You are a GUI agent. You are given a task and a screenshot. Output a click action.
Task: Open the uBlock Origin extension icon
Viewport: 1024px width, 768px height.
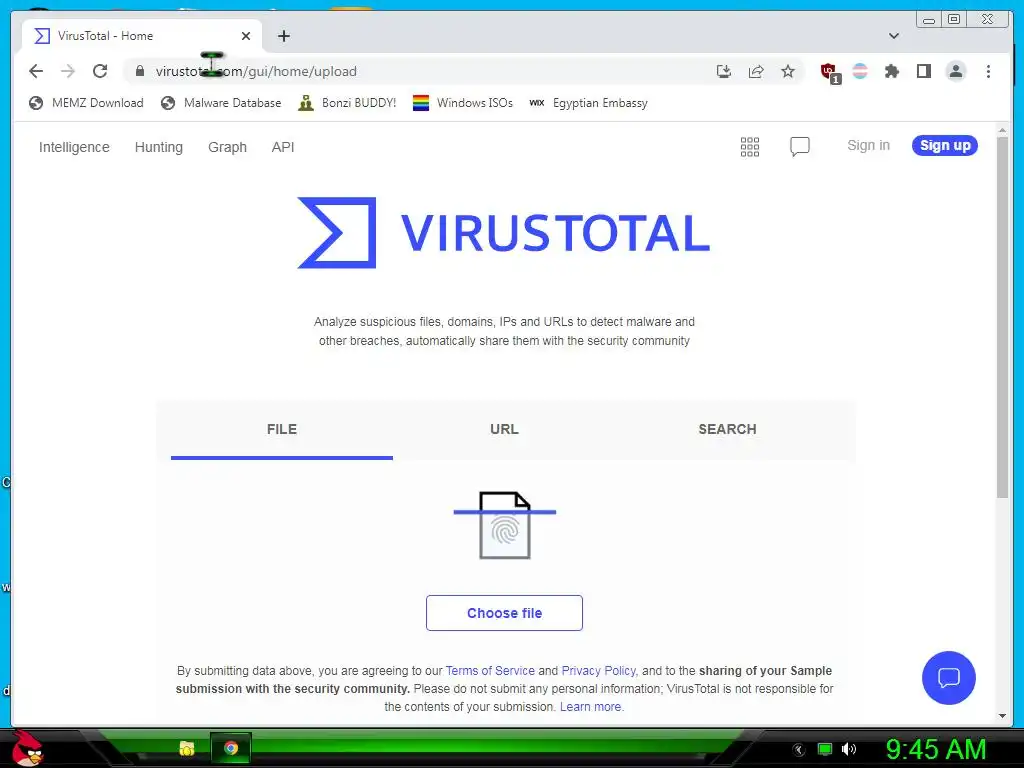click(829, 72)
